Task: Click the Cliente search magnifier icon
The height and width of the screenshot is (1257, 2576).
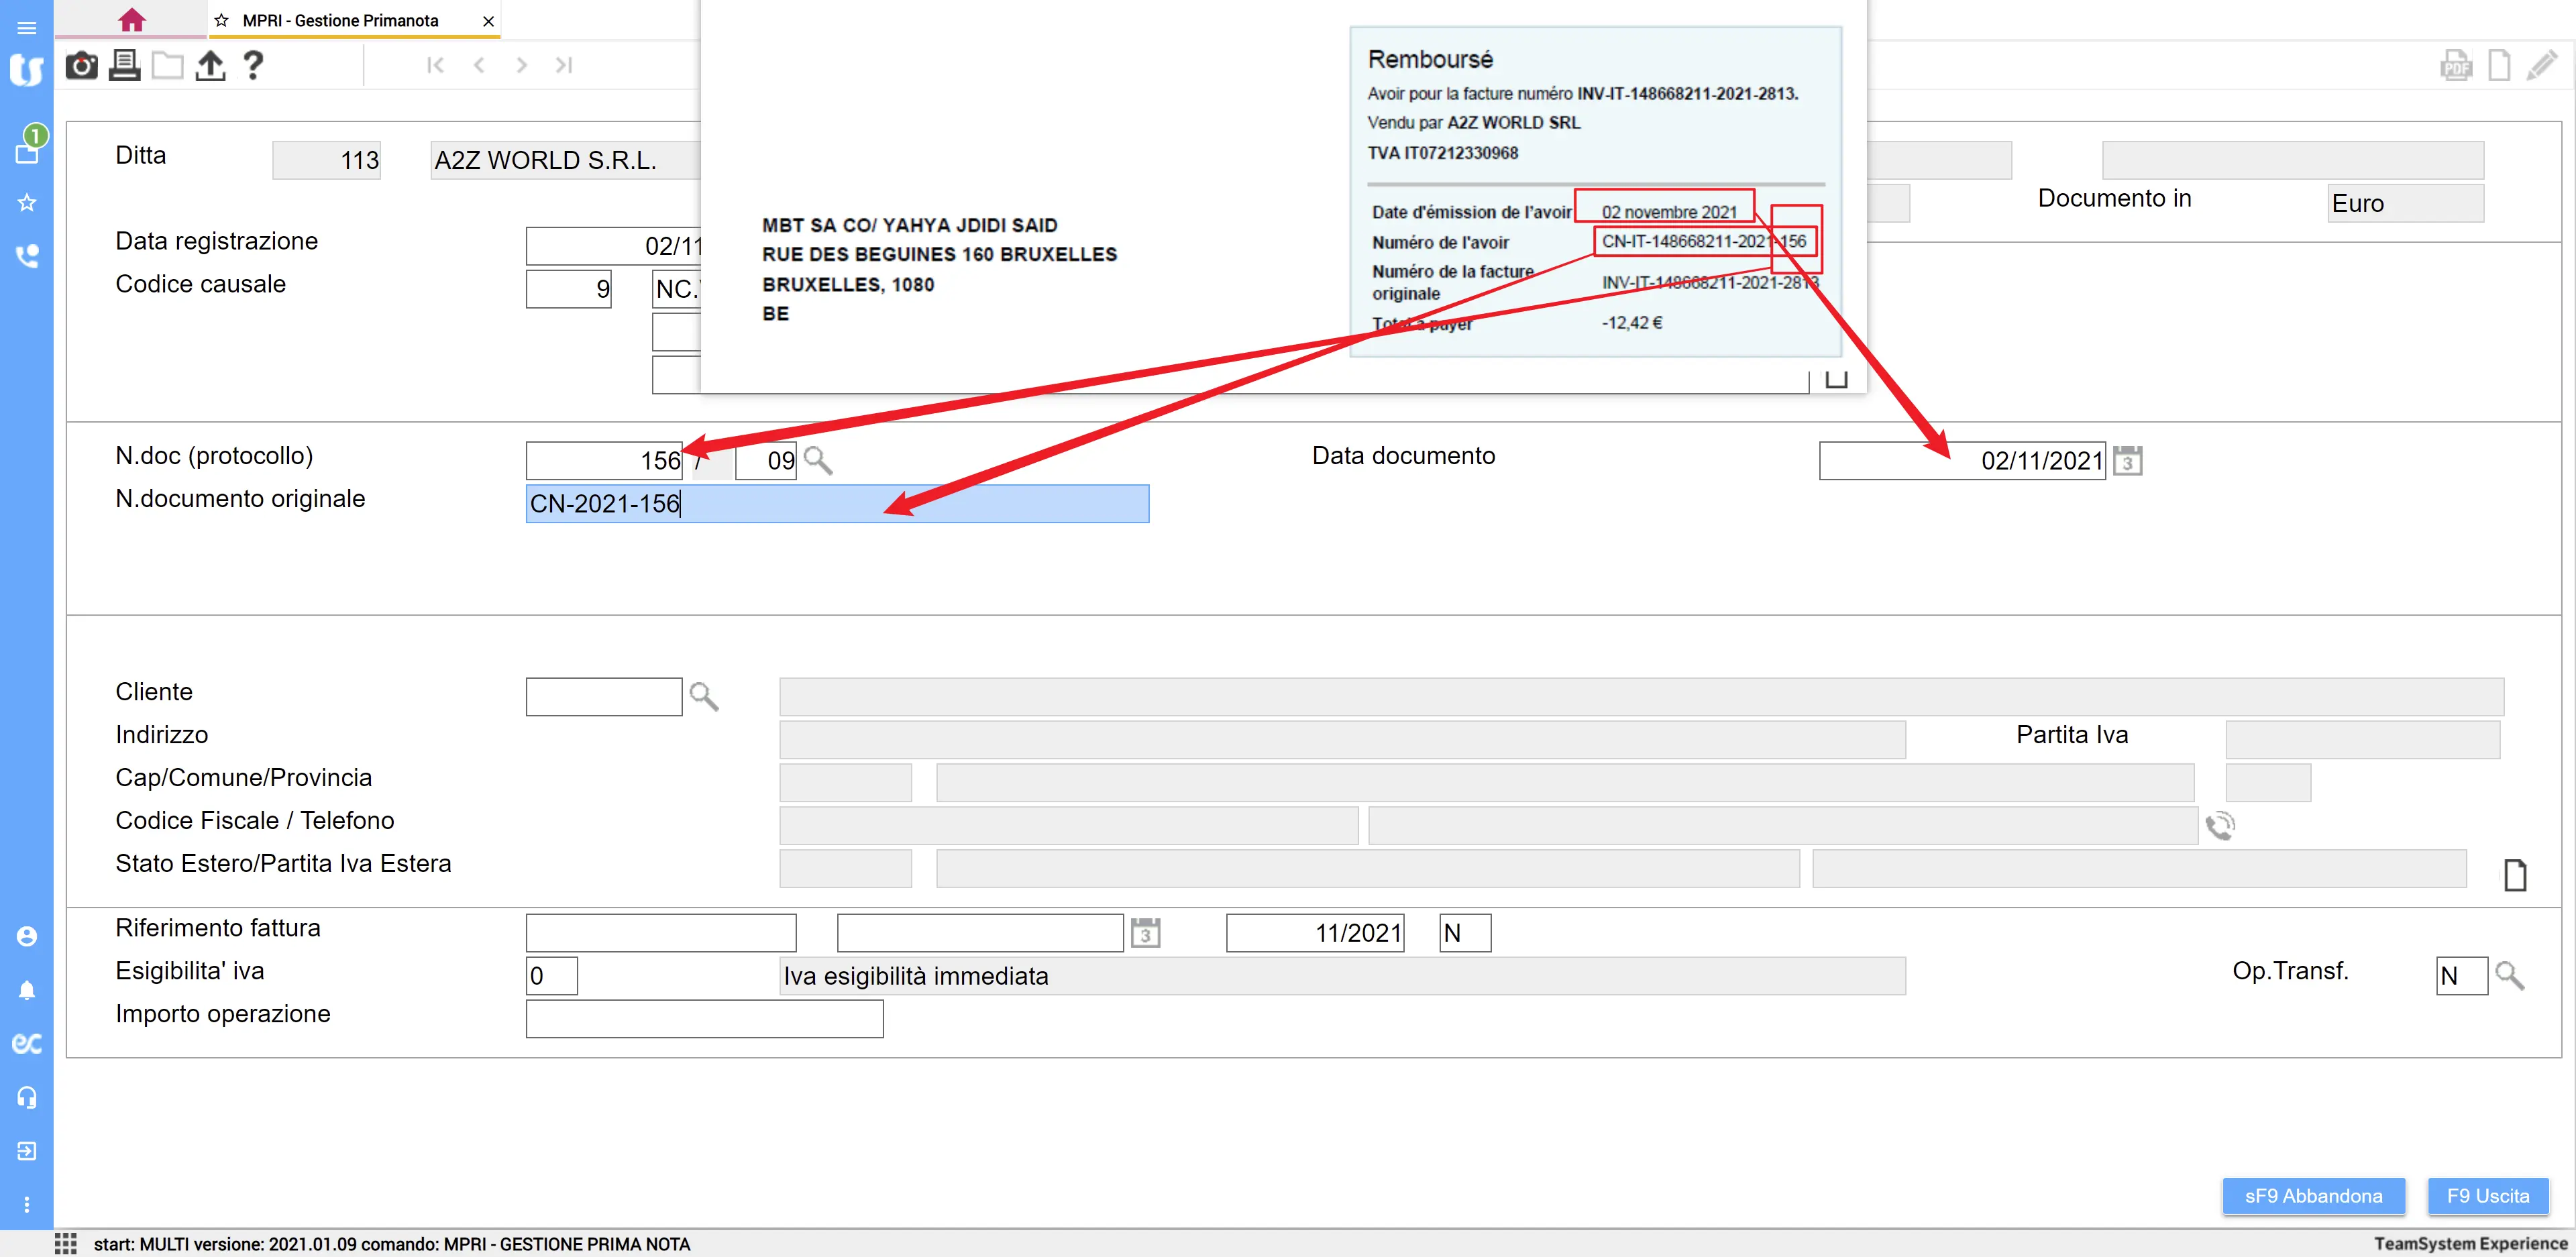Action: click(x=704, y=697)
